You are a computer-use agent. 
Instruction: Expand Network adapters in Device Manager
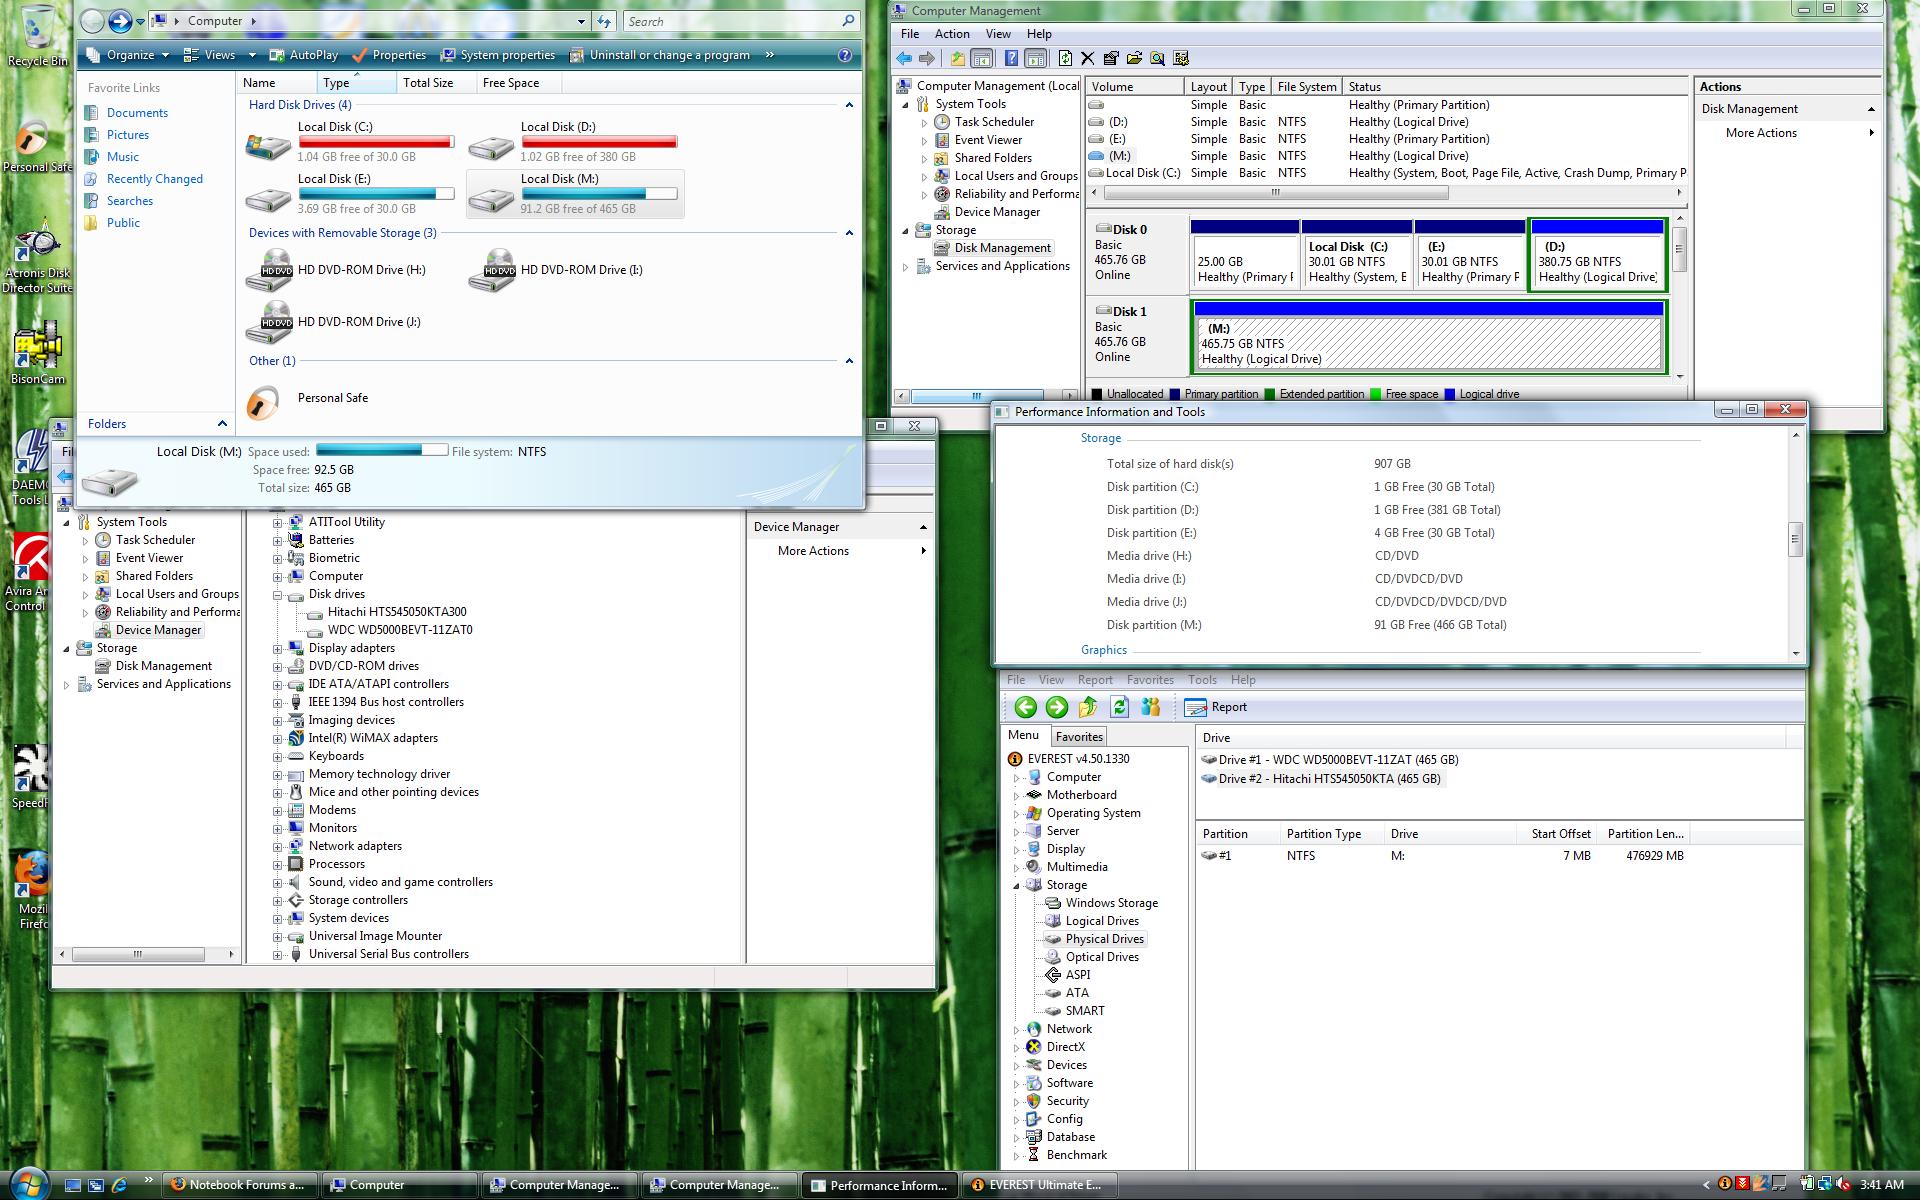pos(277,847)
